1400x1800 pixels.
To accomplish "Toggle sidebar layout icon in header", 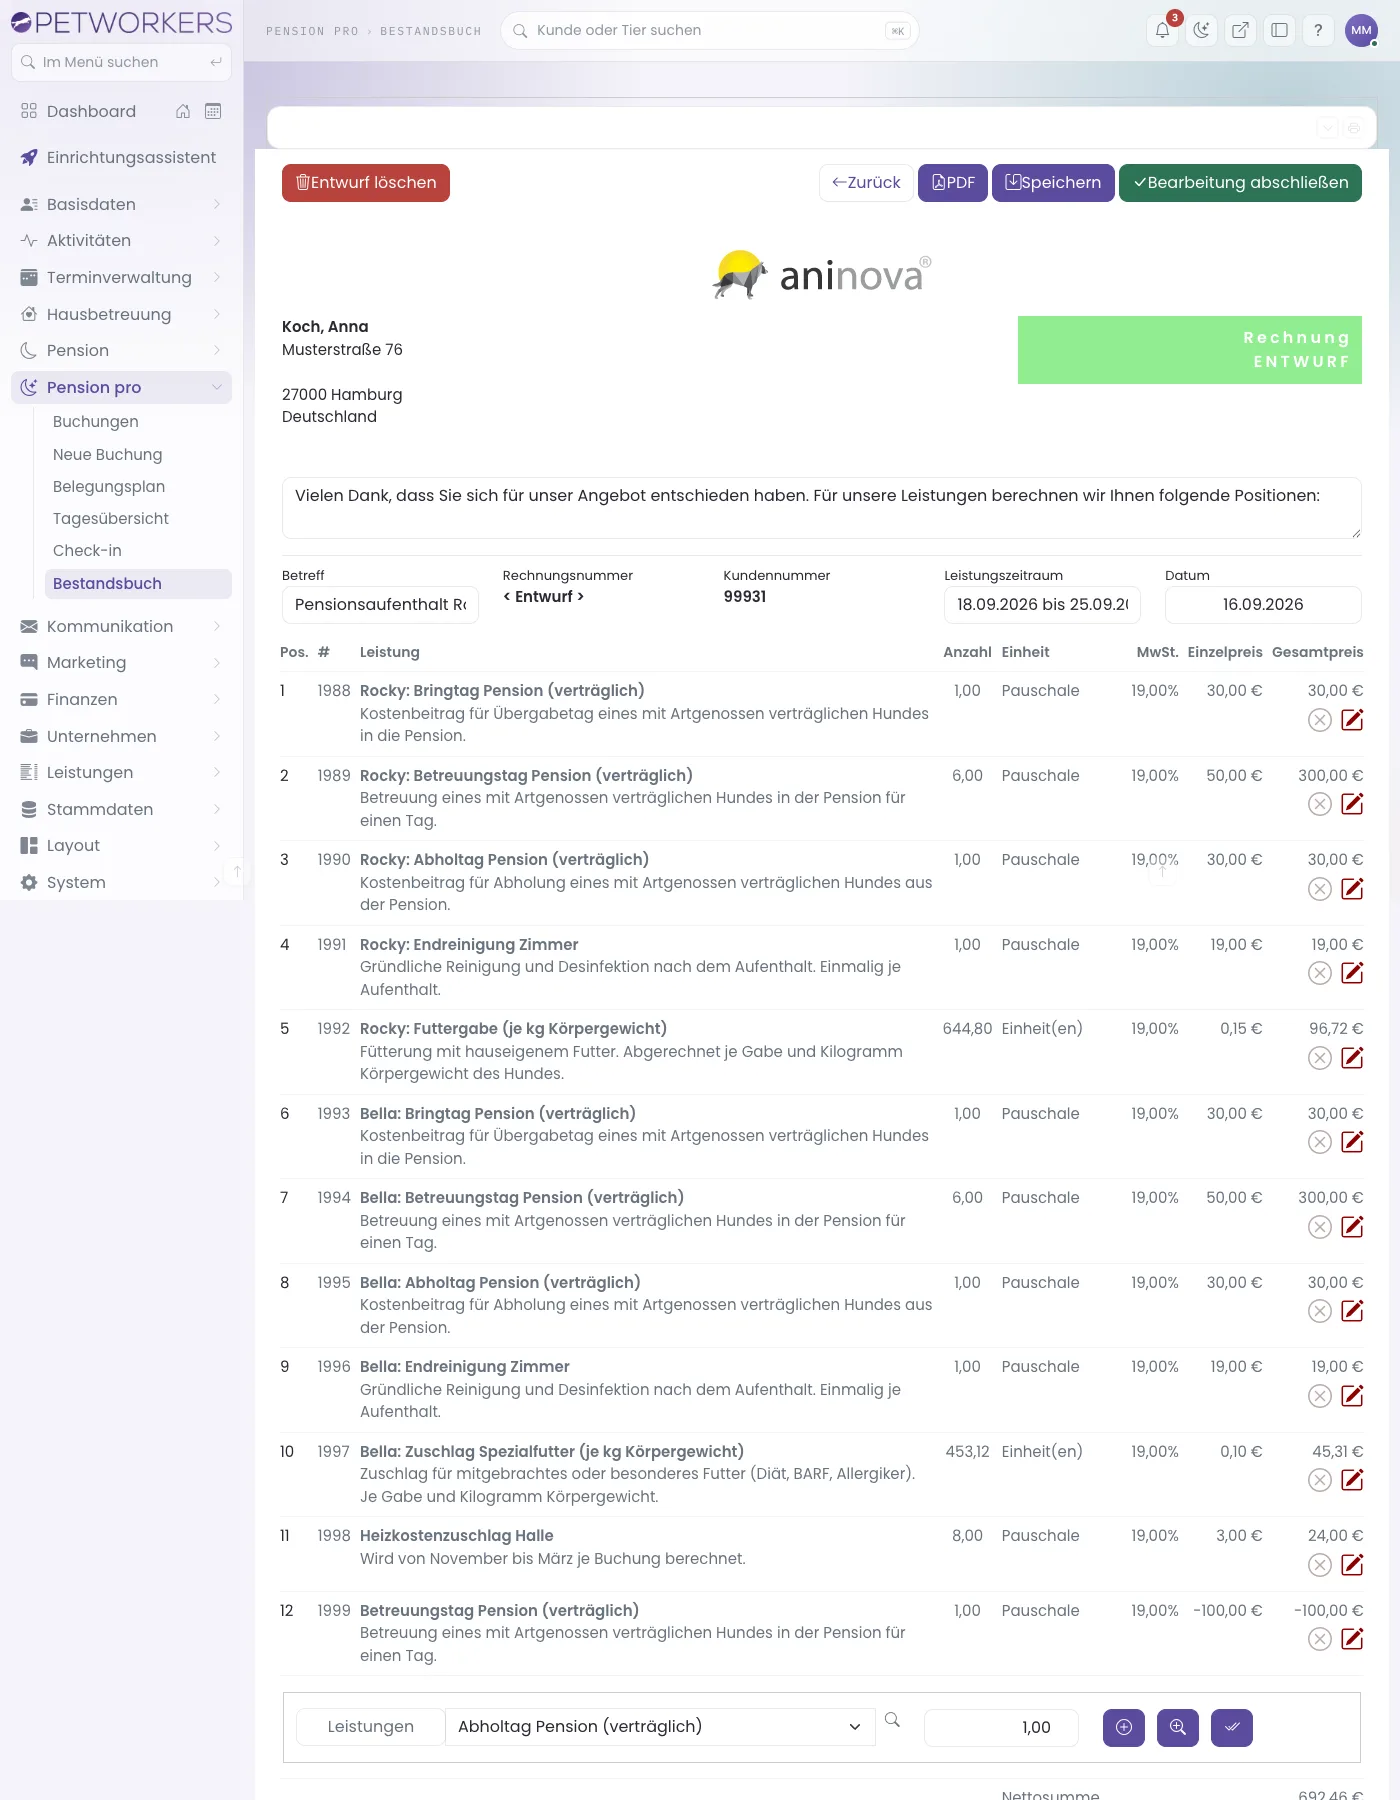I will click(1279, 30).
